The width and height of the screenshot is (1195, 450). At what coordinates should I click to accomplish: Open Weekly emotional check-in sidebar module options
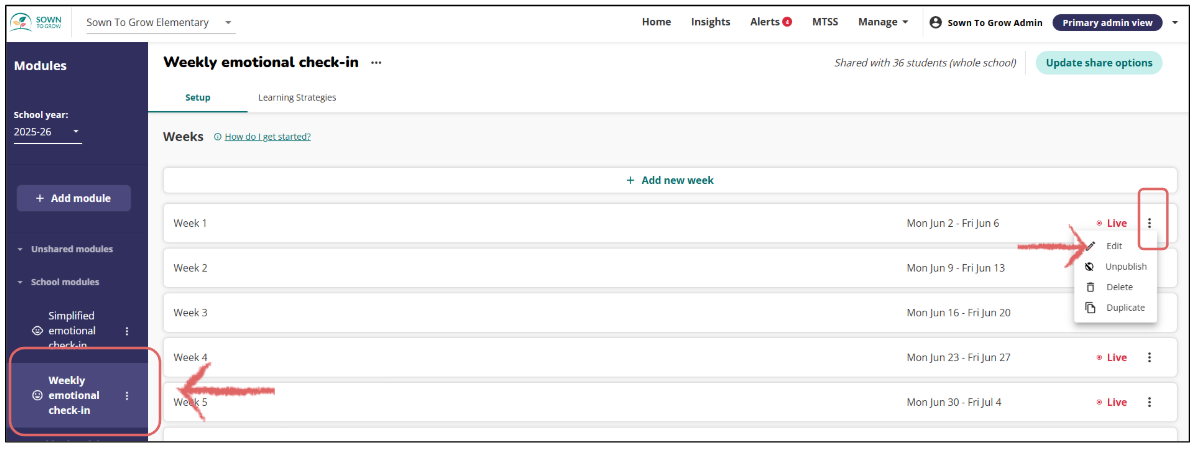[127, 396]
